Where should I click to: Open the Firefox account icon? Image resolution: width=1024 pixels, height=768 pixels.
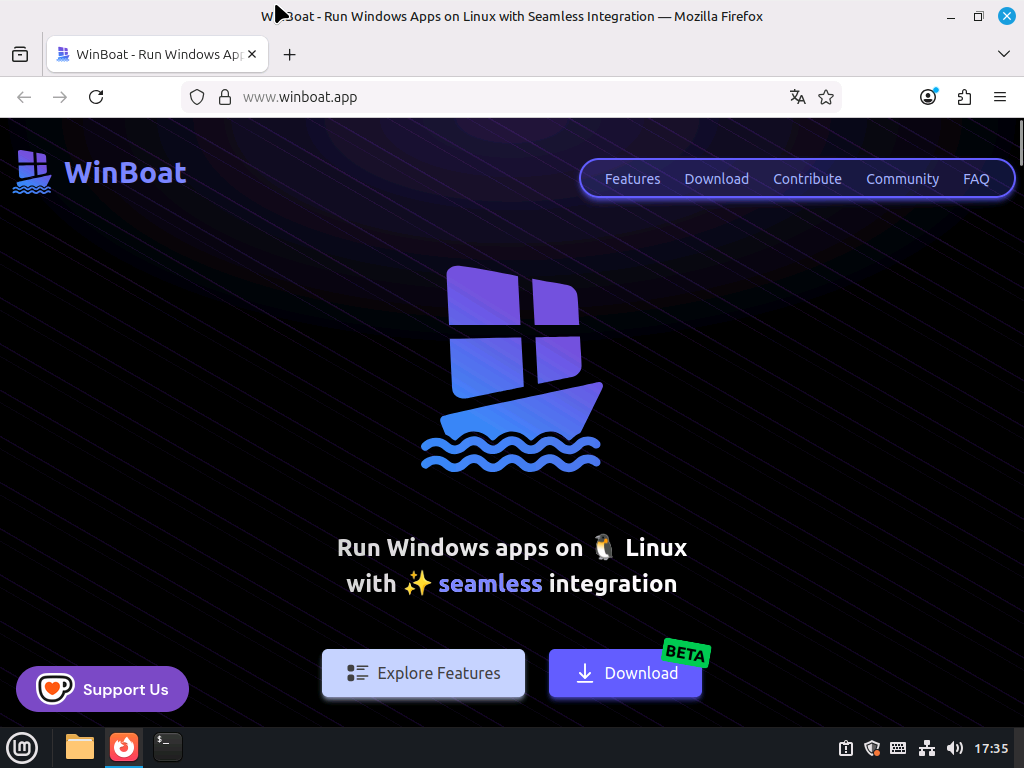[x=929, y=97]
